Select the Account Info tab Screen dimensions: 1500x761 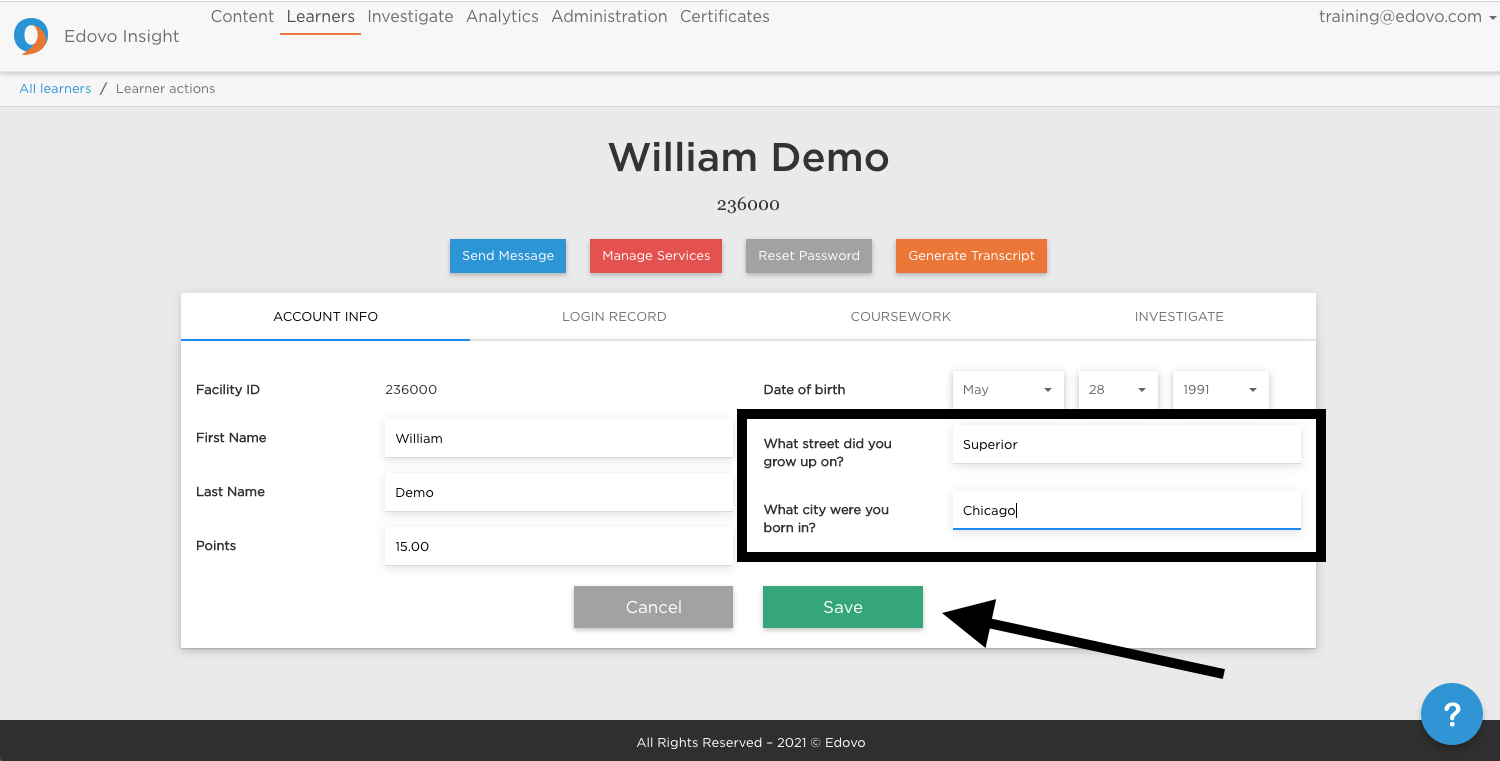[325, 317]
